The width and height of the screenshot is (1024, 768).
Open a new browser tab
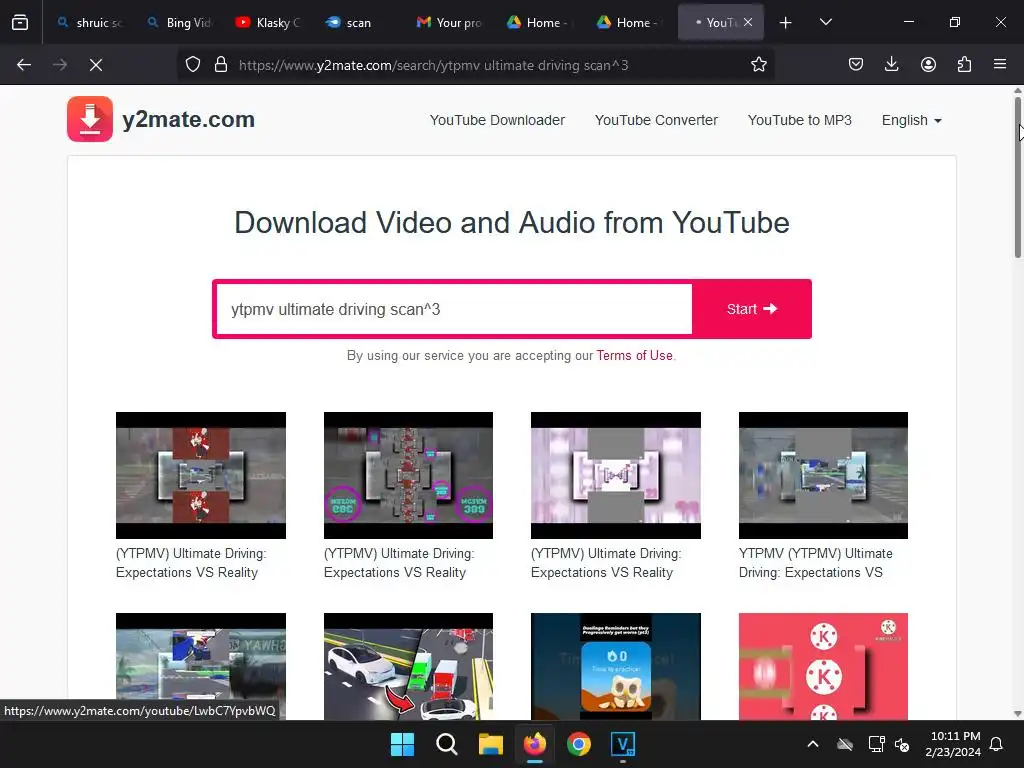pyautogui.click(x=786, y=22)
